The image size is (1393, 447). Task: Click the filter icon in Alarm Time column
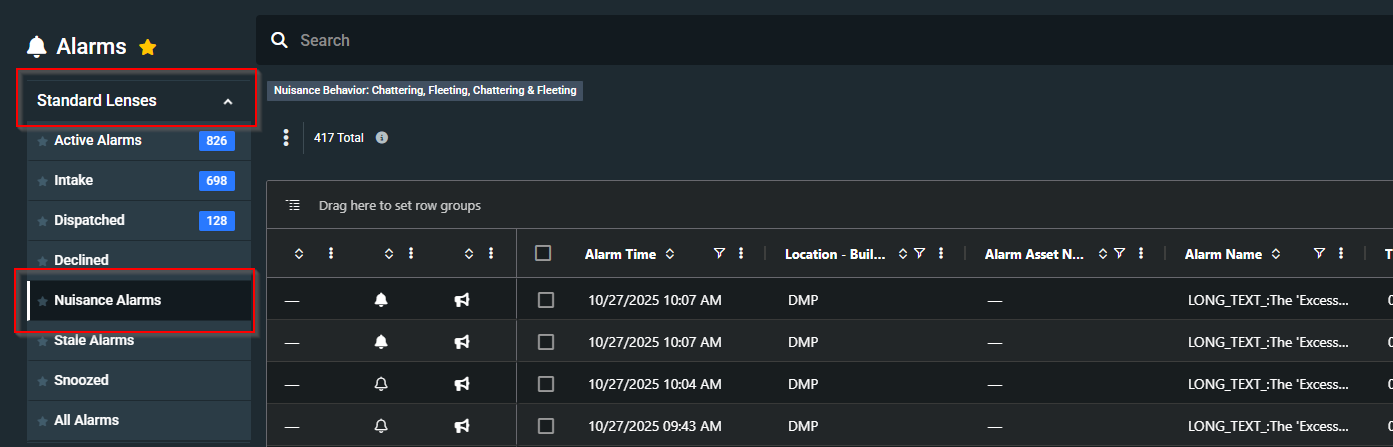(719, 254)
